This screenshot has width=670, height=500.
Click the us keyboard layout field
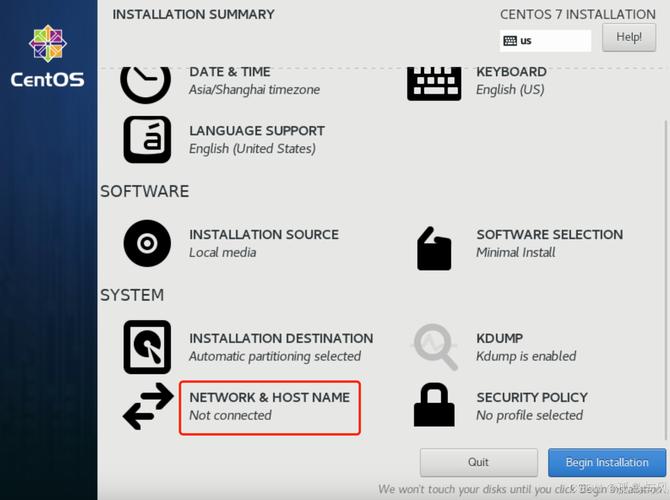pos(545,41)
